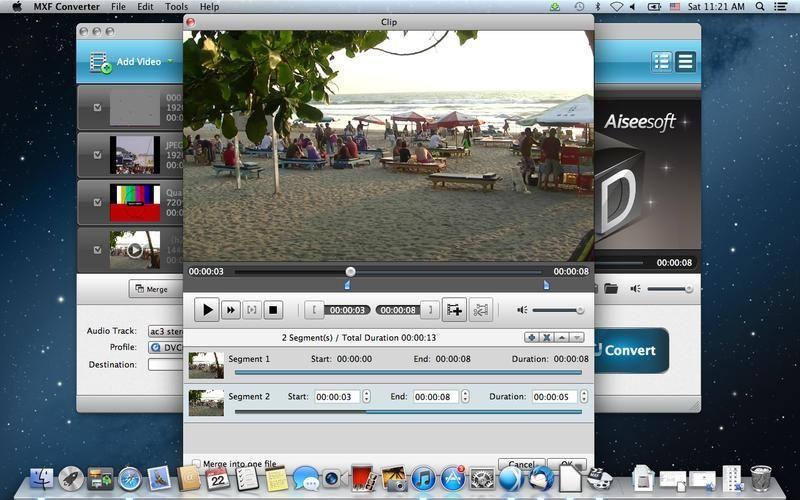
Task: Click the new segment filmstrip-plus icon
Action: [454, 310]
